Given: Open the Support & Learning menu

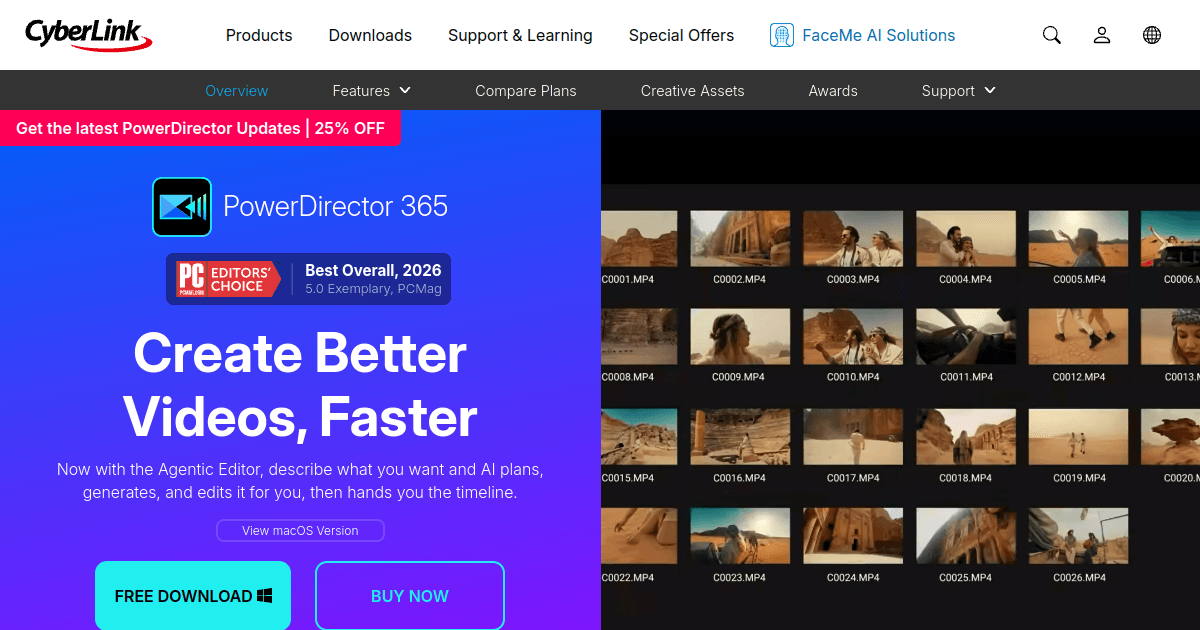Looking at the screenshot, I should (x=520, y=35).
